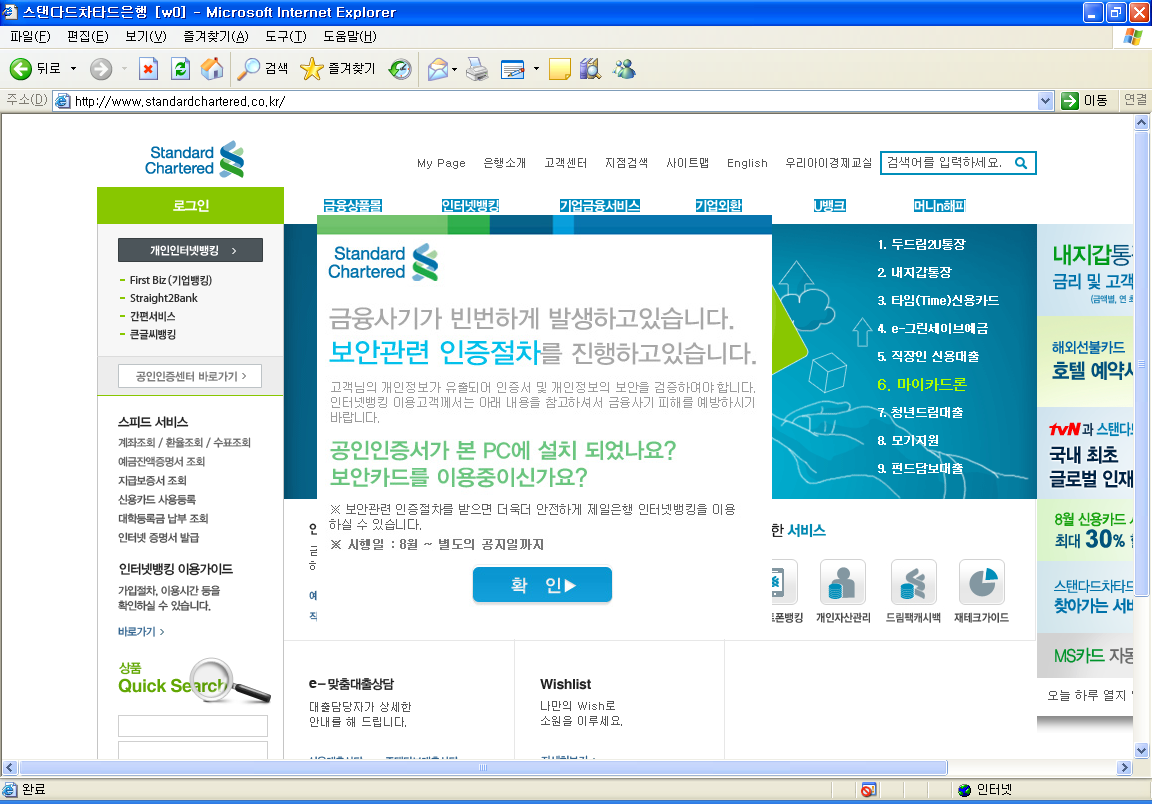Open the 편집(E) menu
Image resolution: width=1152 pixels, height=804 pixels.
tap(87, 36)
